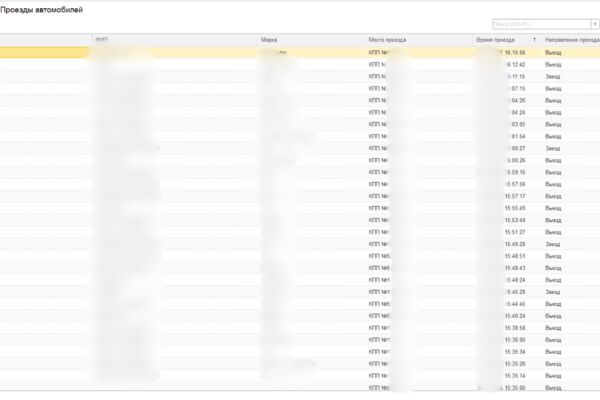Focus the search field above the table
The image size is (600, 400).
click(x=541, y=24)
